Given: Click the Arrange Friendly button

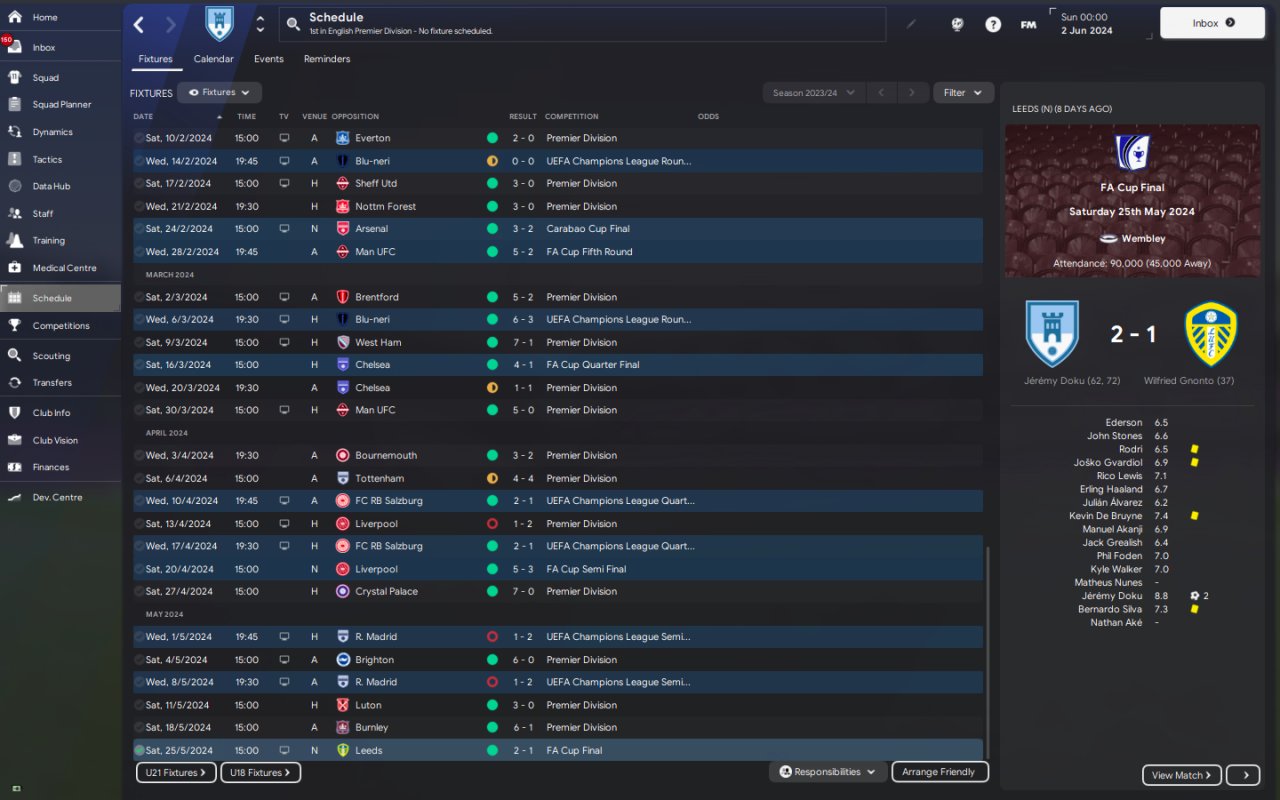Looking at the screenshot, I should 939,772.
